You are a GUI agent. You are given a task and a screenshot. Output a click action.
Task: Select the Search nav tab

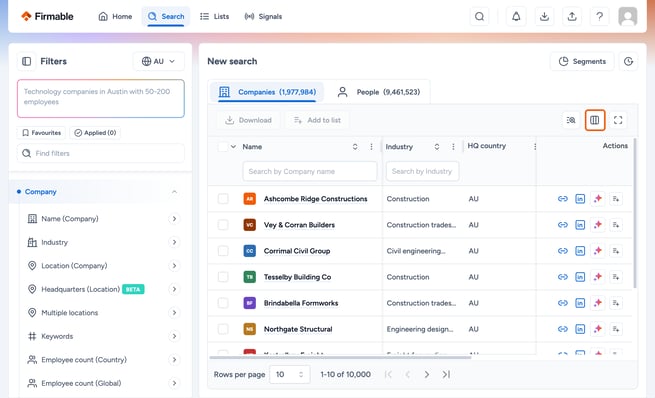pyautogui.click(x=166, y=16)
